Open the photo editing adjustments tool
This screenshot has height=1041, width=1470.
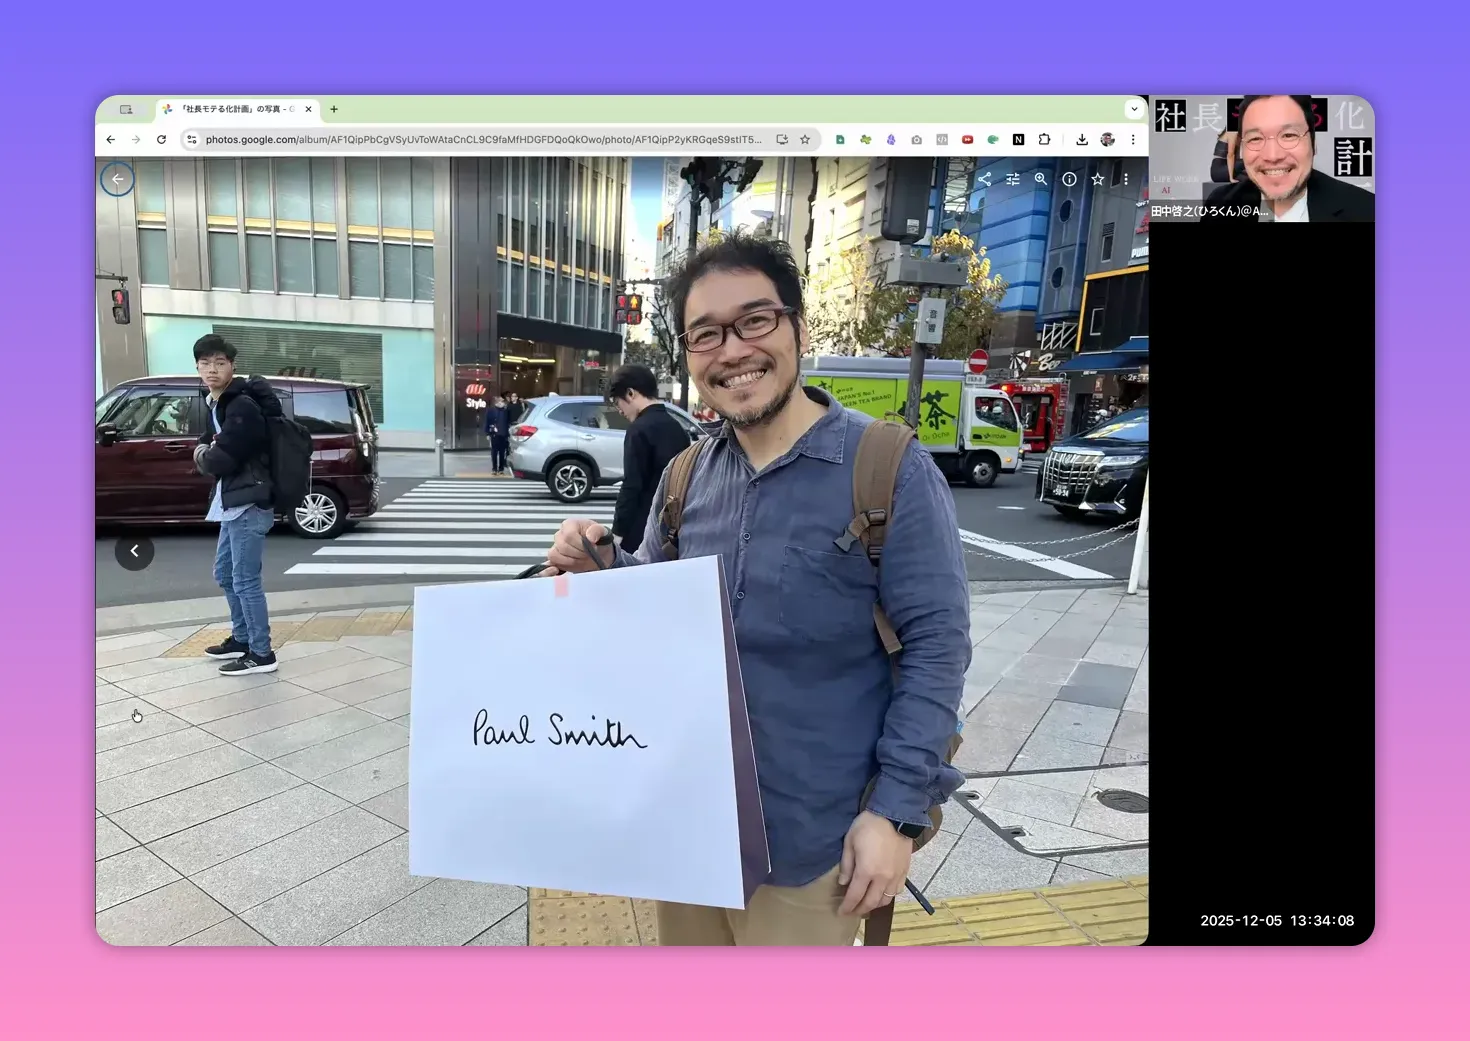click(x=1013, y=179)
